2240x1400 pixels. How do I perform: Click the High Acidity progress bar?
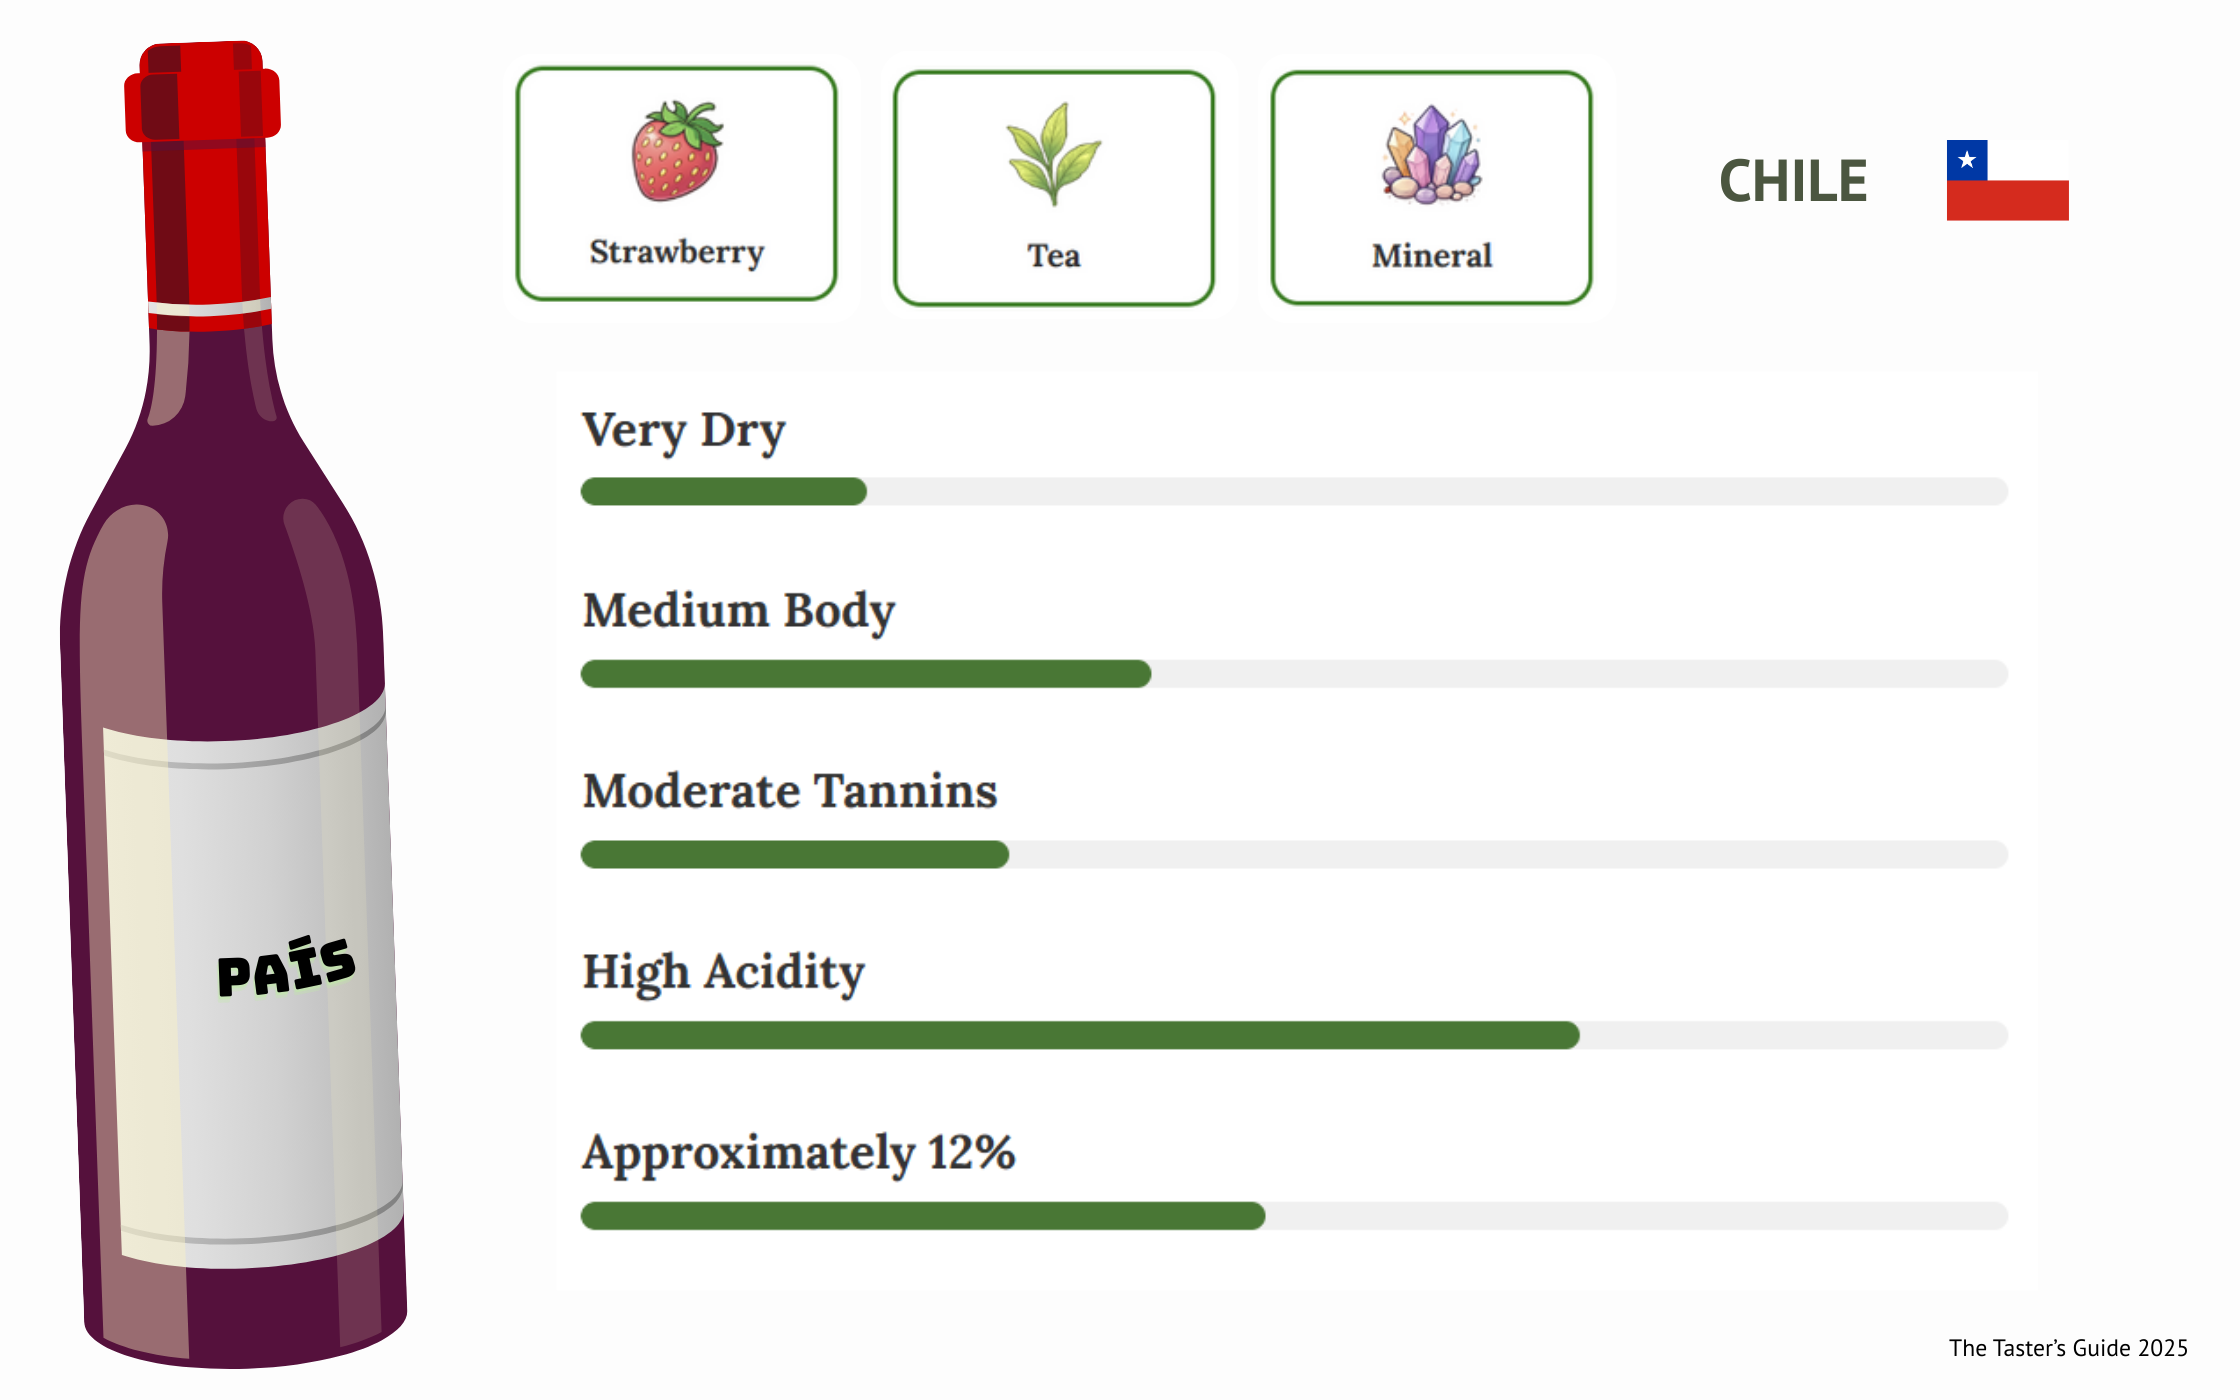coord(1293,1035)
